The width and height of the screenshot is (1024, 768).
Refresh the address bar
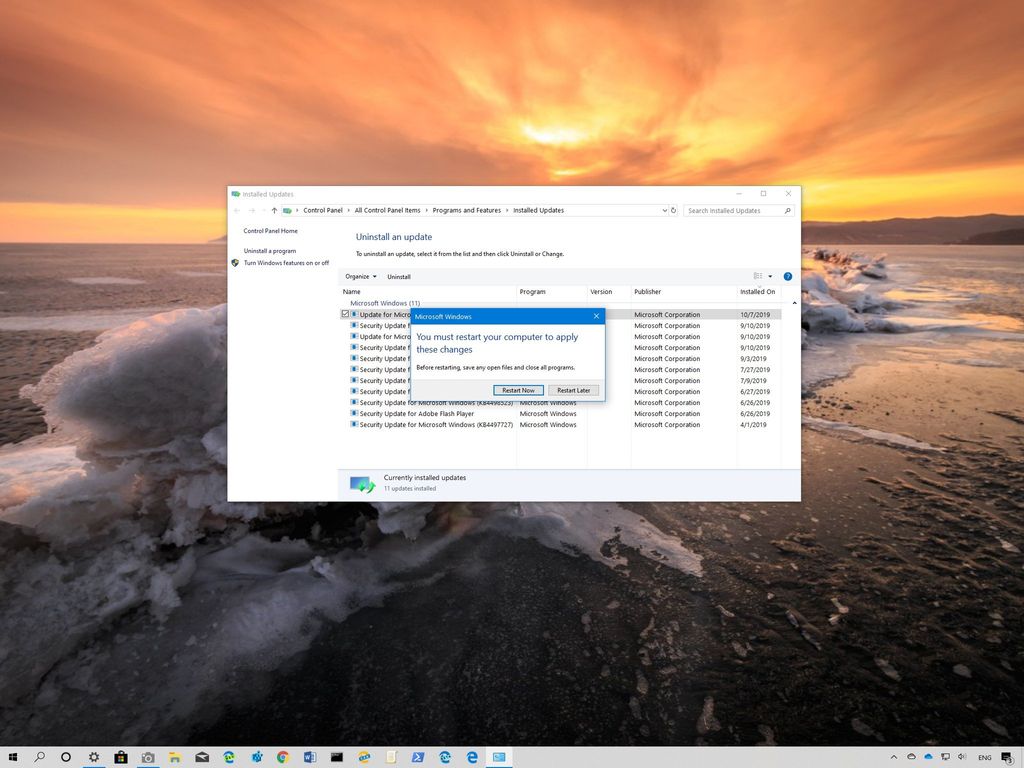coord(673,210)
